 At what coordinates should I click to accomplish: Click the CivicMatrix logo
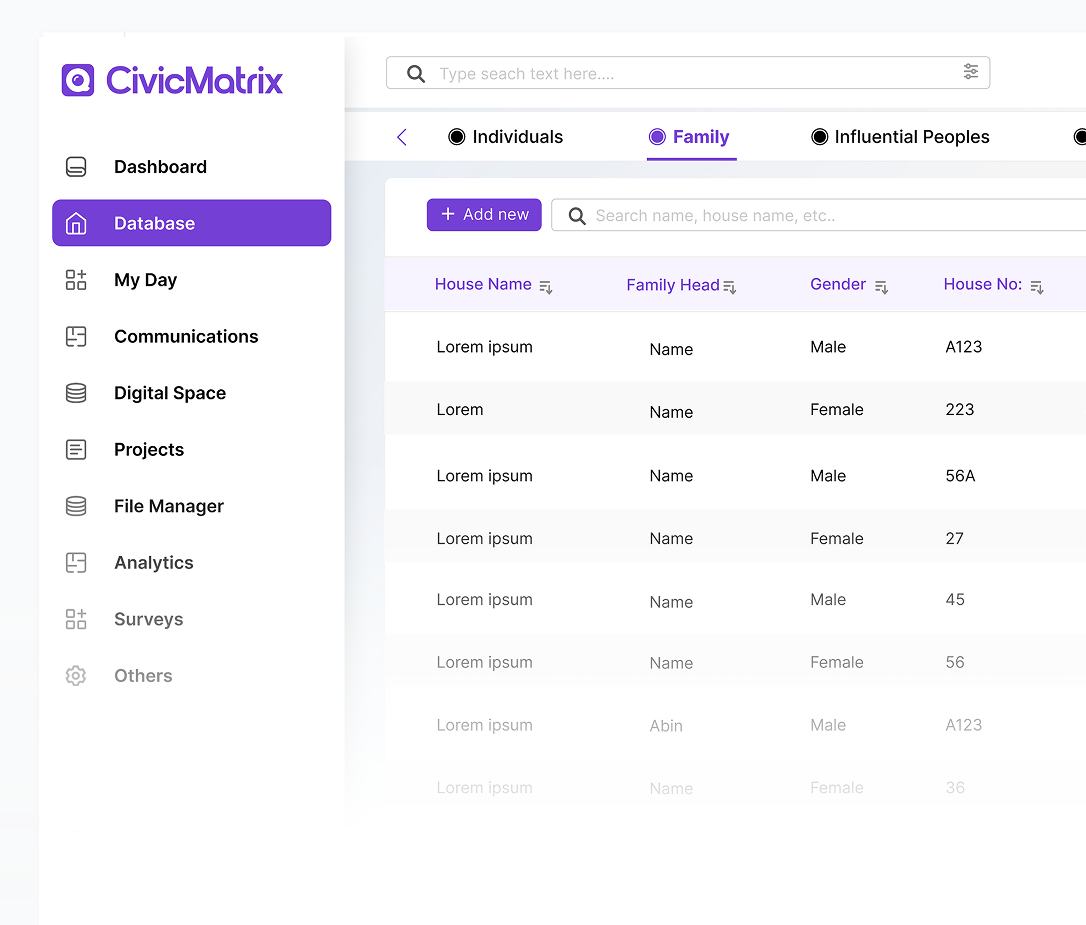tap(171, 79)
